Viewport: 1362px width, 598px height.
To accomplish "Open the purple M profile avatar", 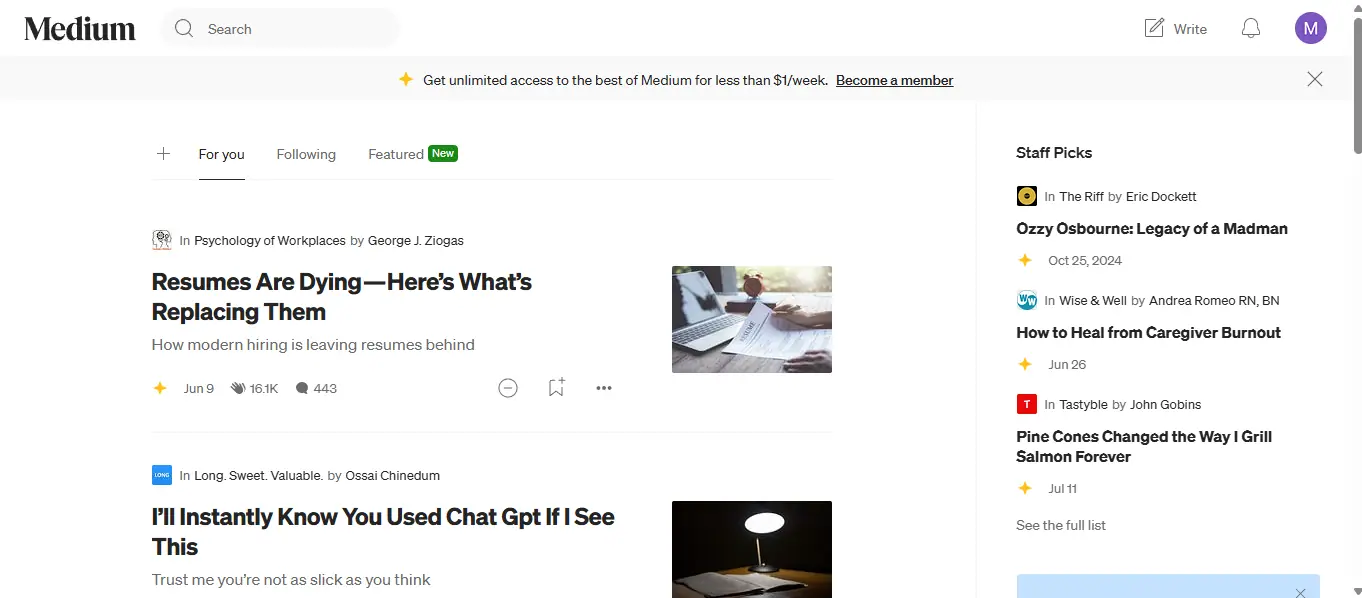I will pyautogui.click(x=1310, y=28).
